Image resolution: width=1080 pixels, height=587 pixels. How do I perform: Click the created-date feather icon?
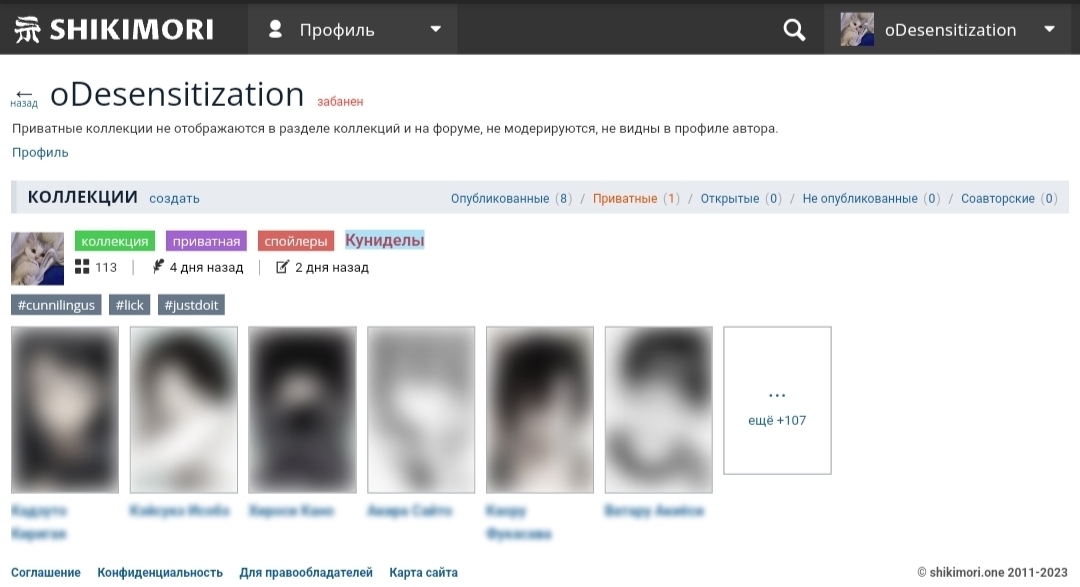(158, 266)
